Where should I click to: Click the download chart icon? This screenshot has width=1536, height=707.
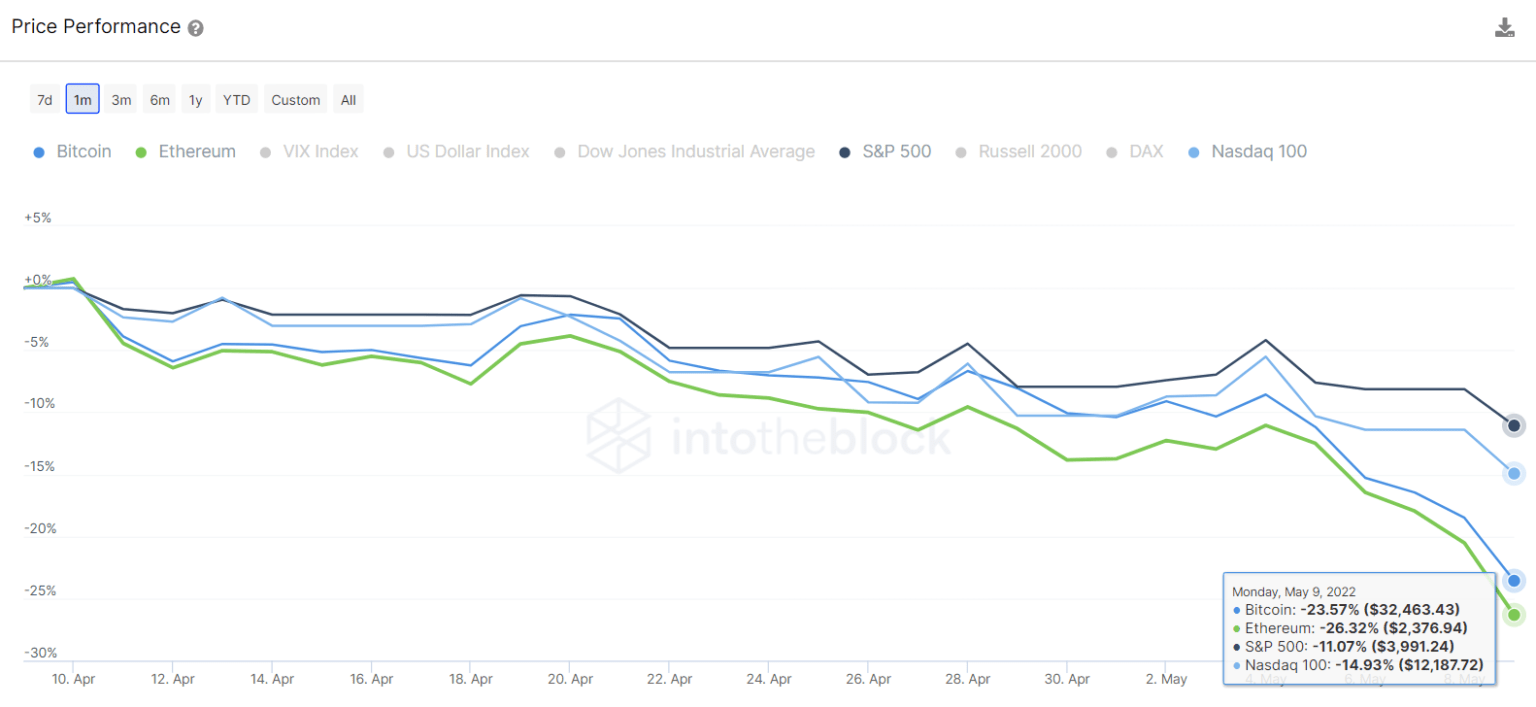pos(1505,25)
